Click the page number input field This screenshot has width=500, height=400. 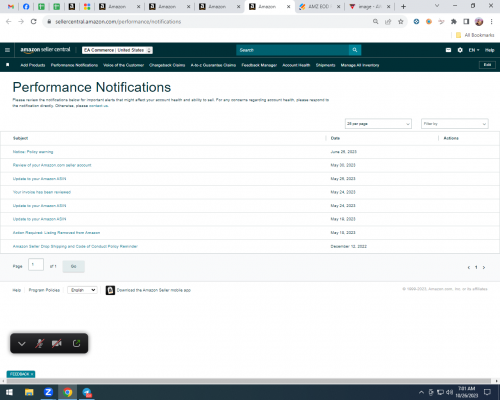[x=36, y=265]
